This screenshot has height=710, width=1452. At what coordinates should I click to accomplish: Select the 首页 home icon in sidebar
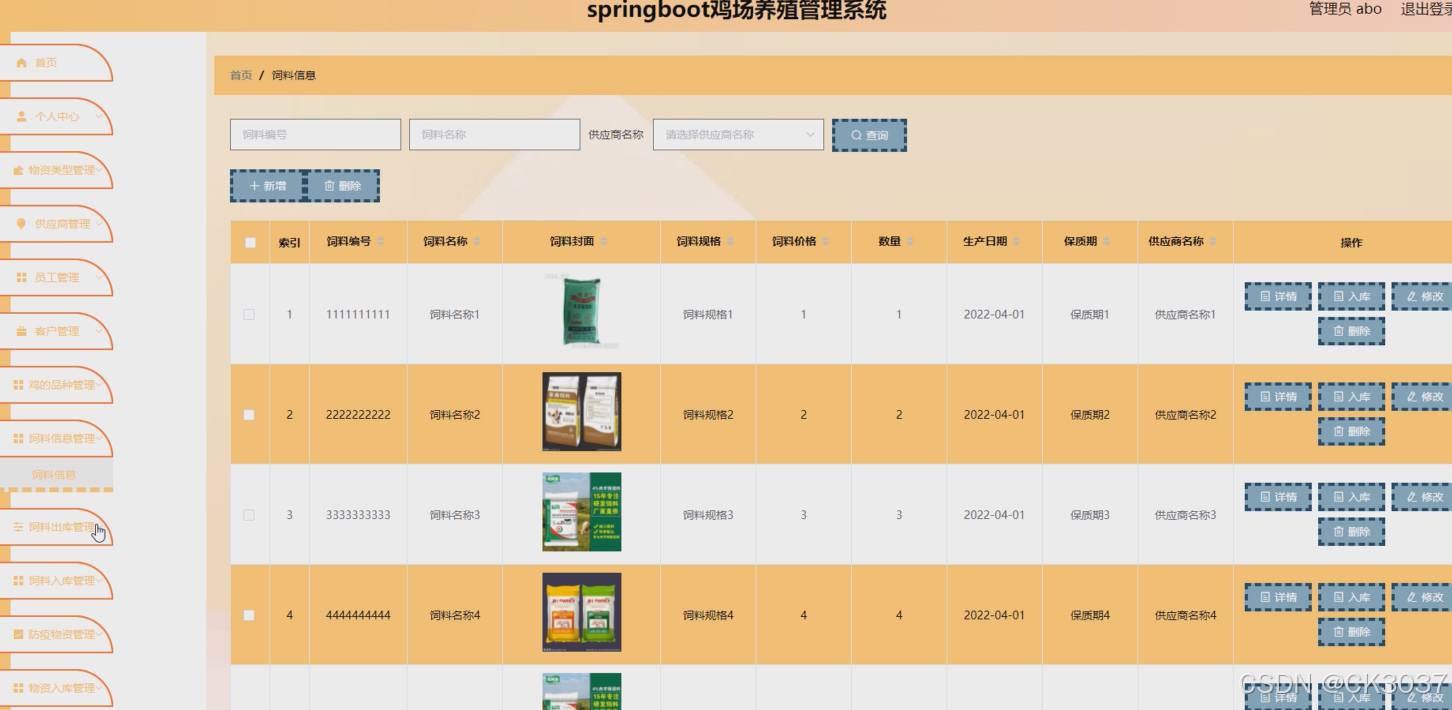22,62
